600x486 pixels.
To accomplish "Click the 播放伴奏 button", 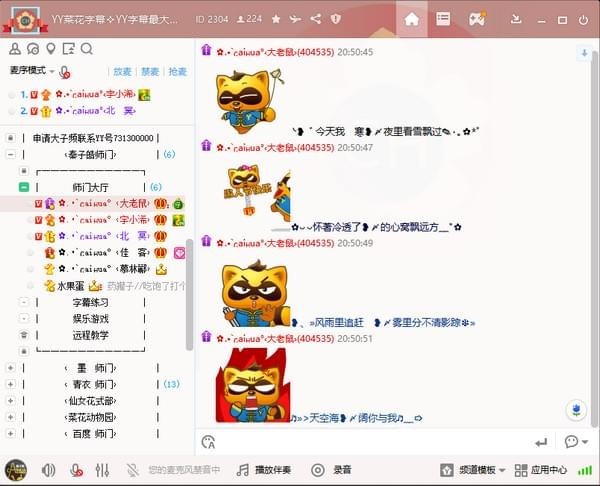I will pyautogui.click(x=264, y=470).
